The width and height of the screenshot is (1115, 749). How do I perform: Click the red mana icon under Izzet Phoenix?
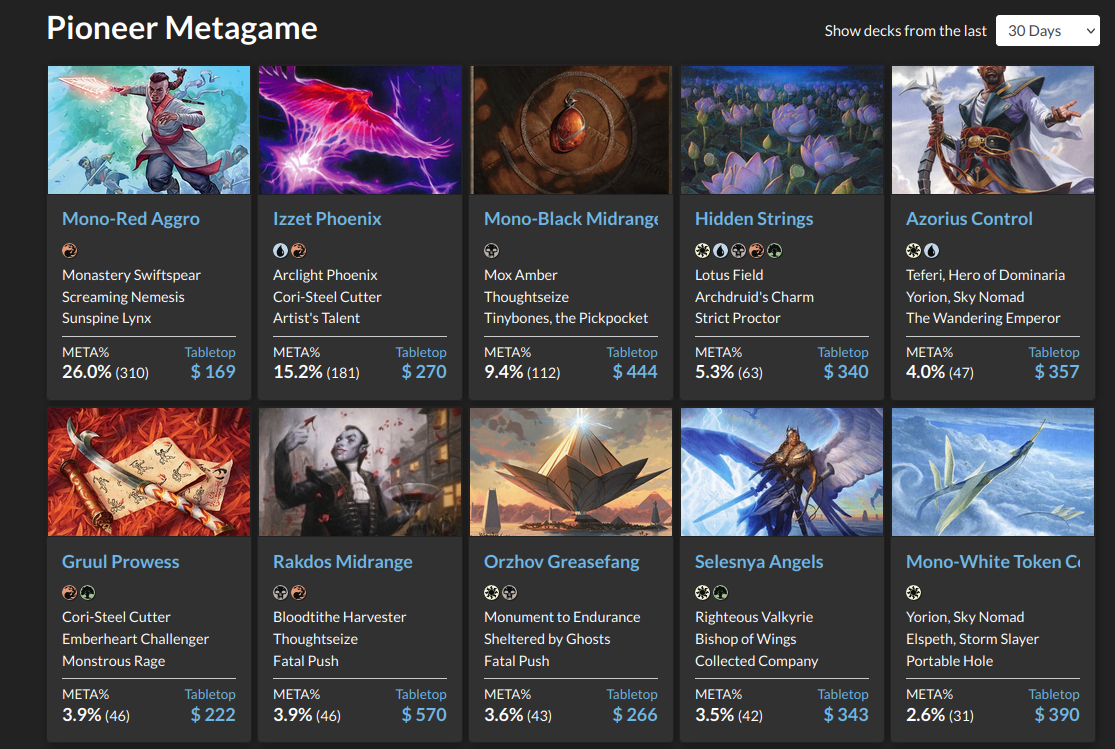[299, 250]
